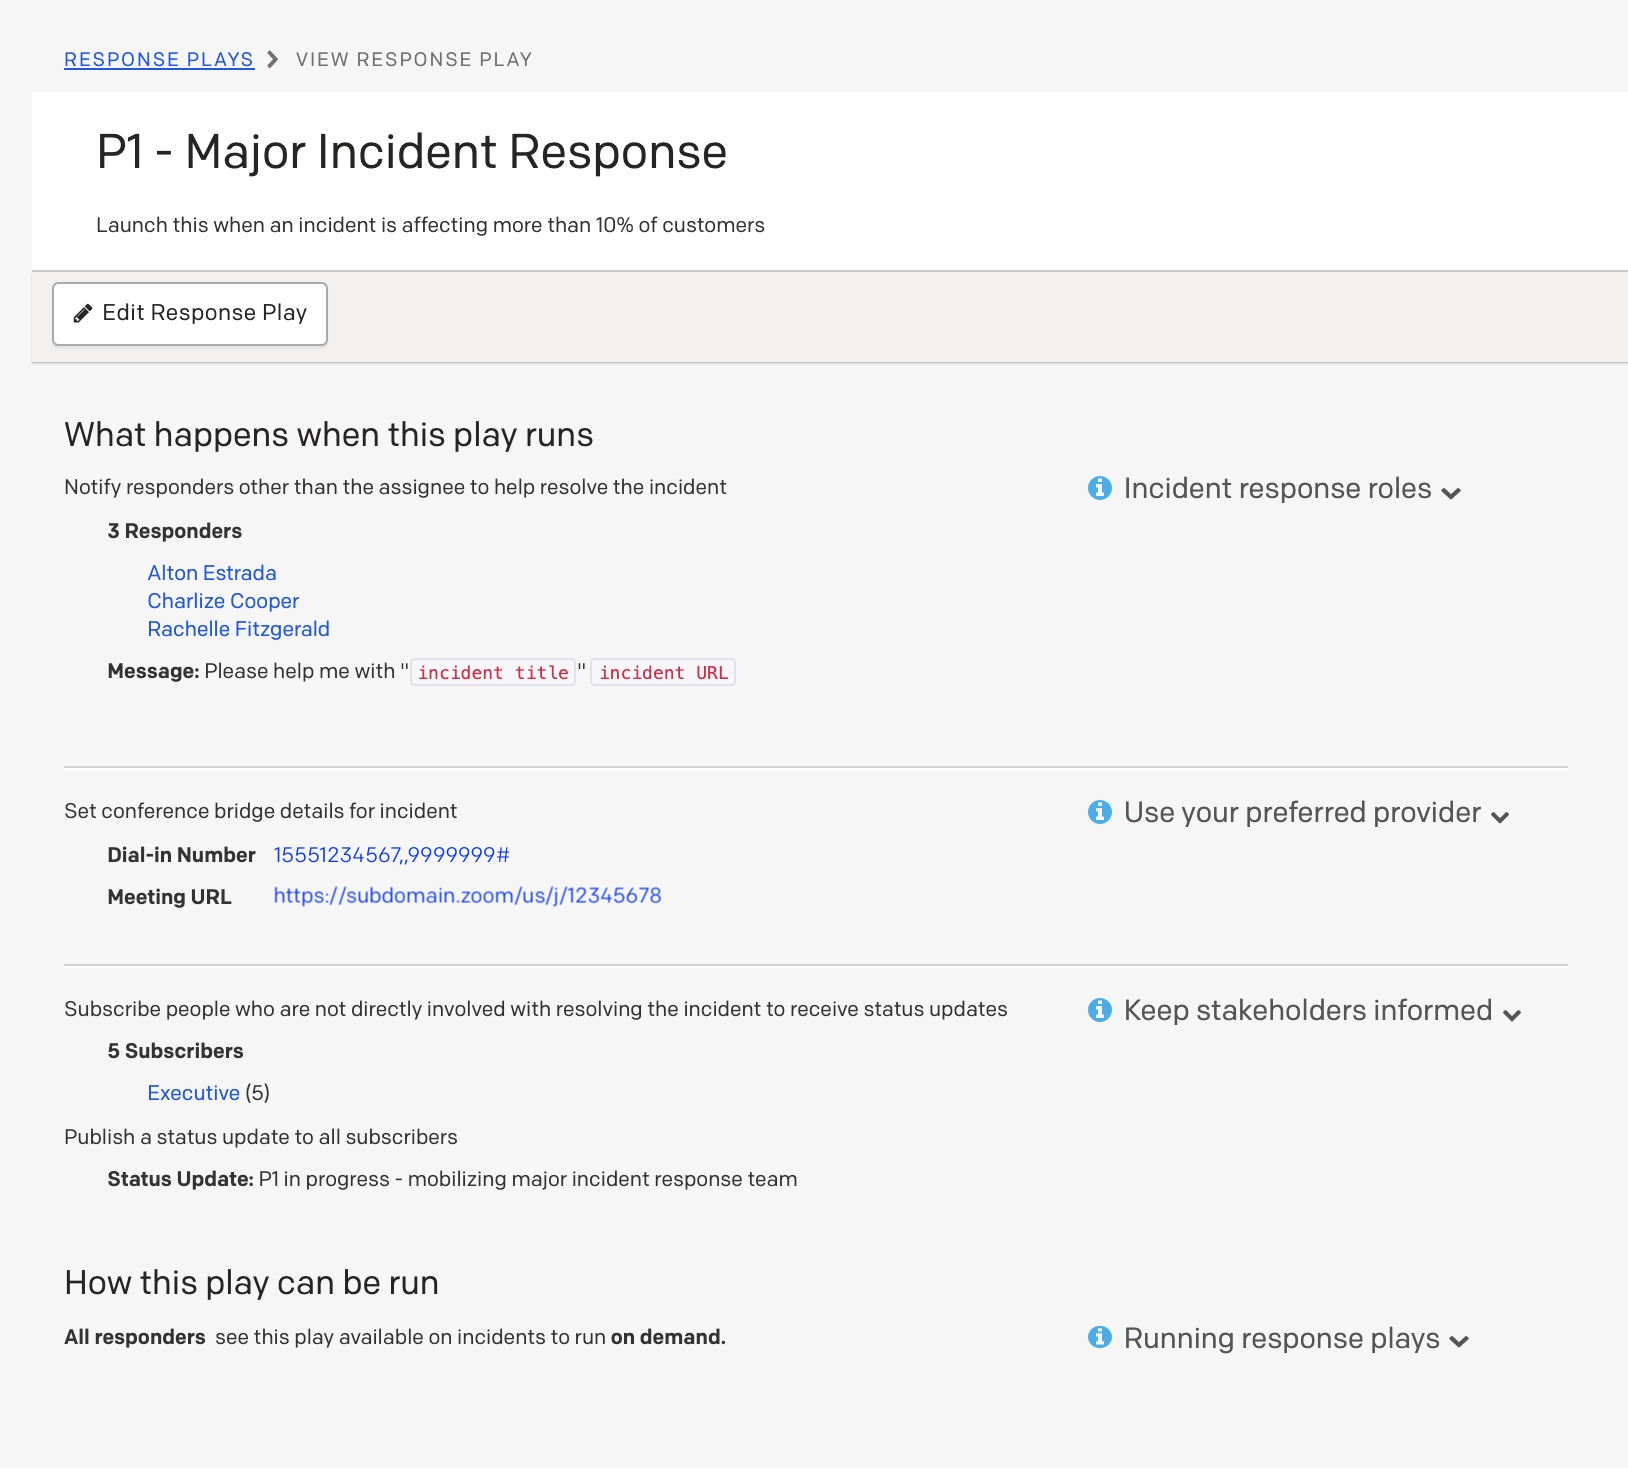Click the incident title variable tag
This screenshot has height=1468, width=1628.
click(493, 673)
